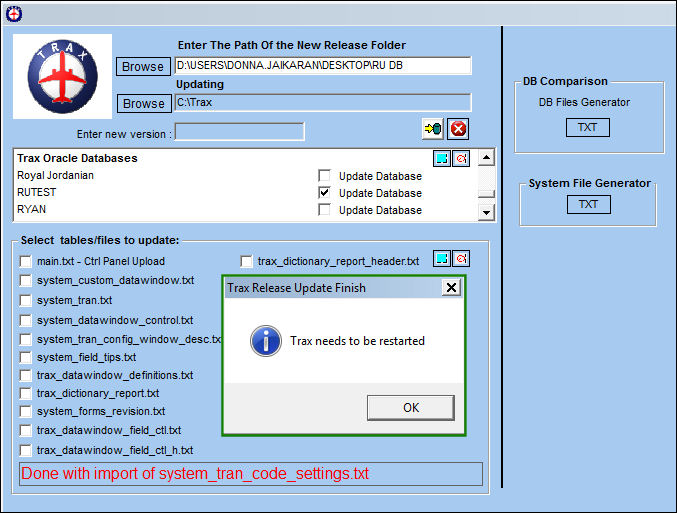Check Update Database for Royal Jordanian
Image resolution: width=677 pixels, height=513 pixels.
click(324, 175)
